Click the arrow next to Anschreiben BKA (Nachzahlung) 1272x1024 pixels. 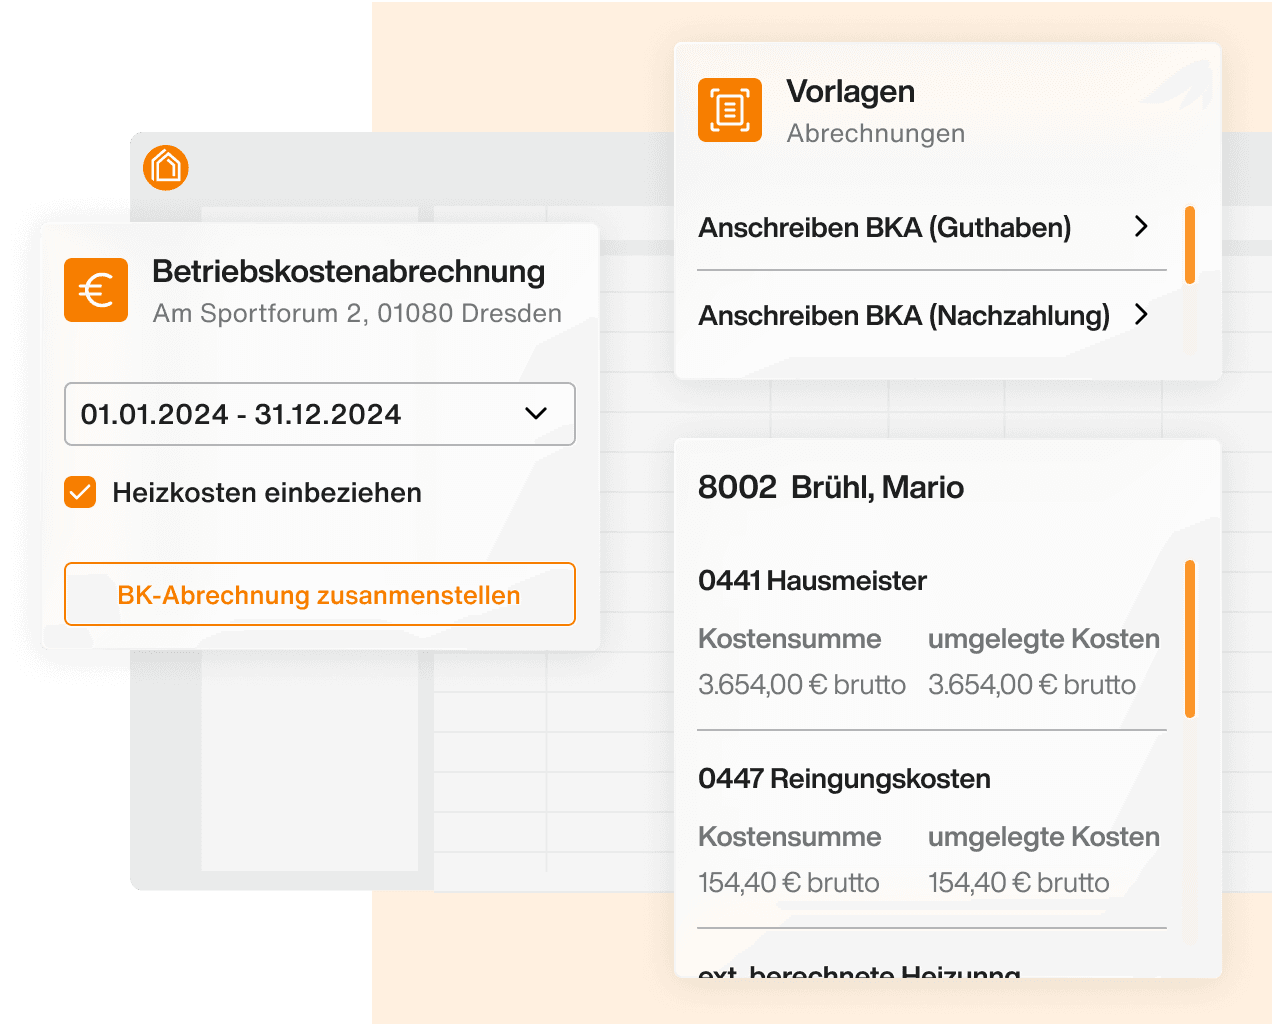pos(1141,315)
